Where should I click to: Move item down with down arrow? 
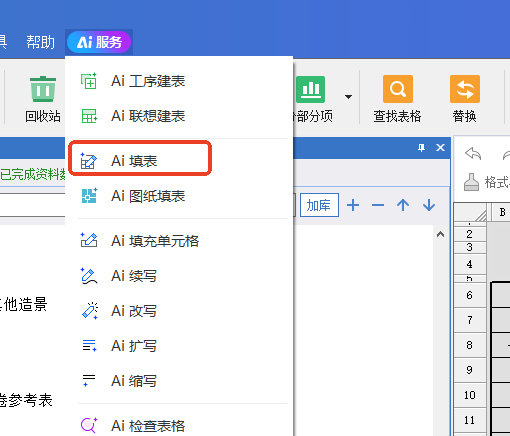click(x=429, y=205)
